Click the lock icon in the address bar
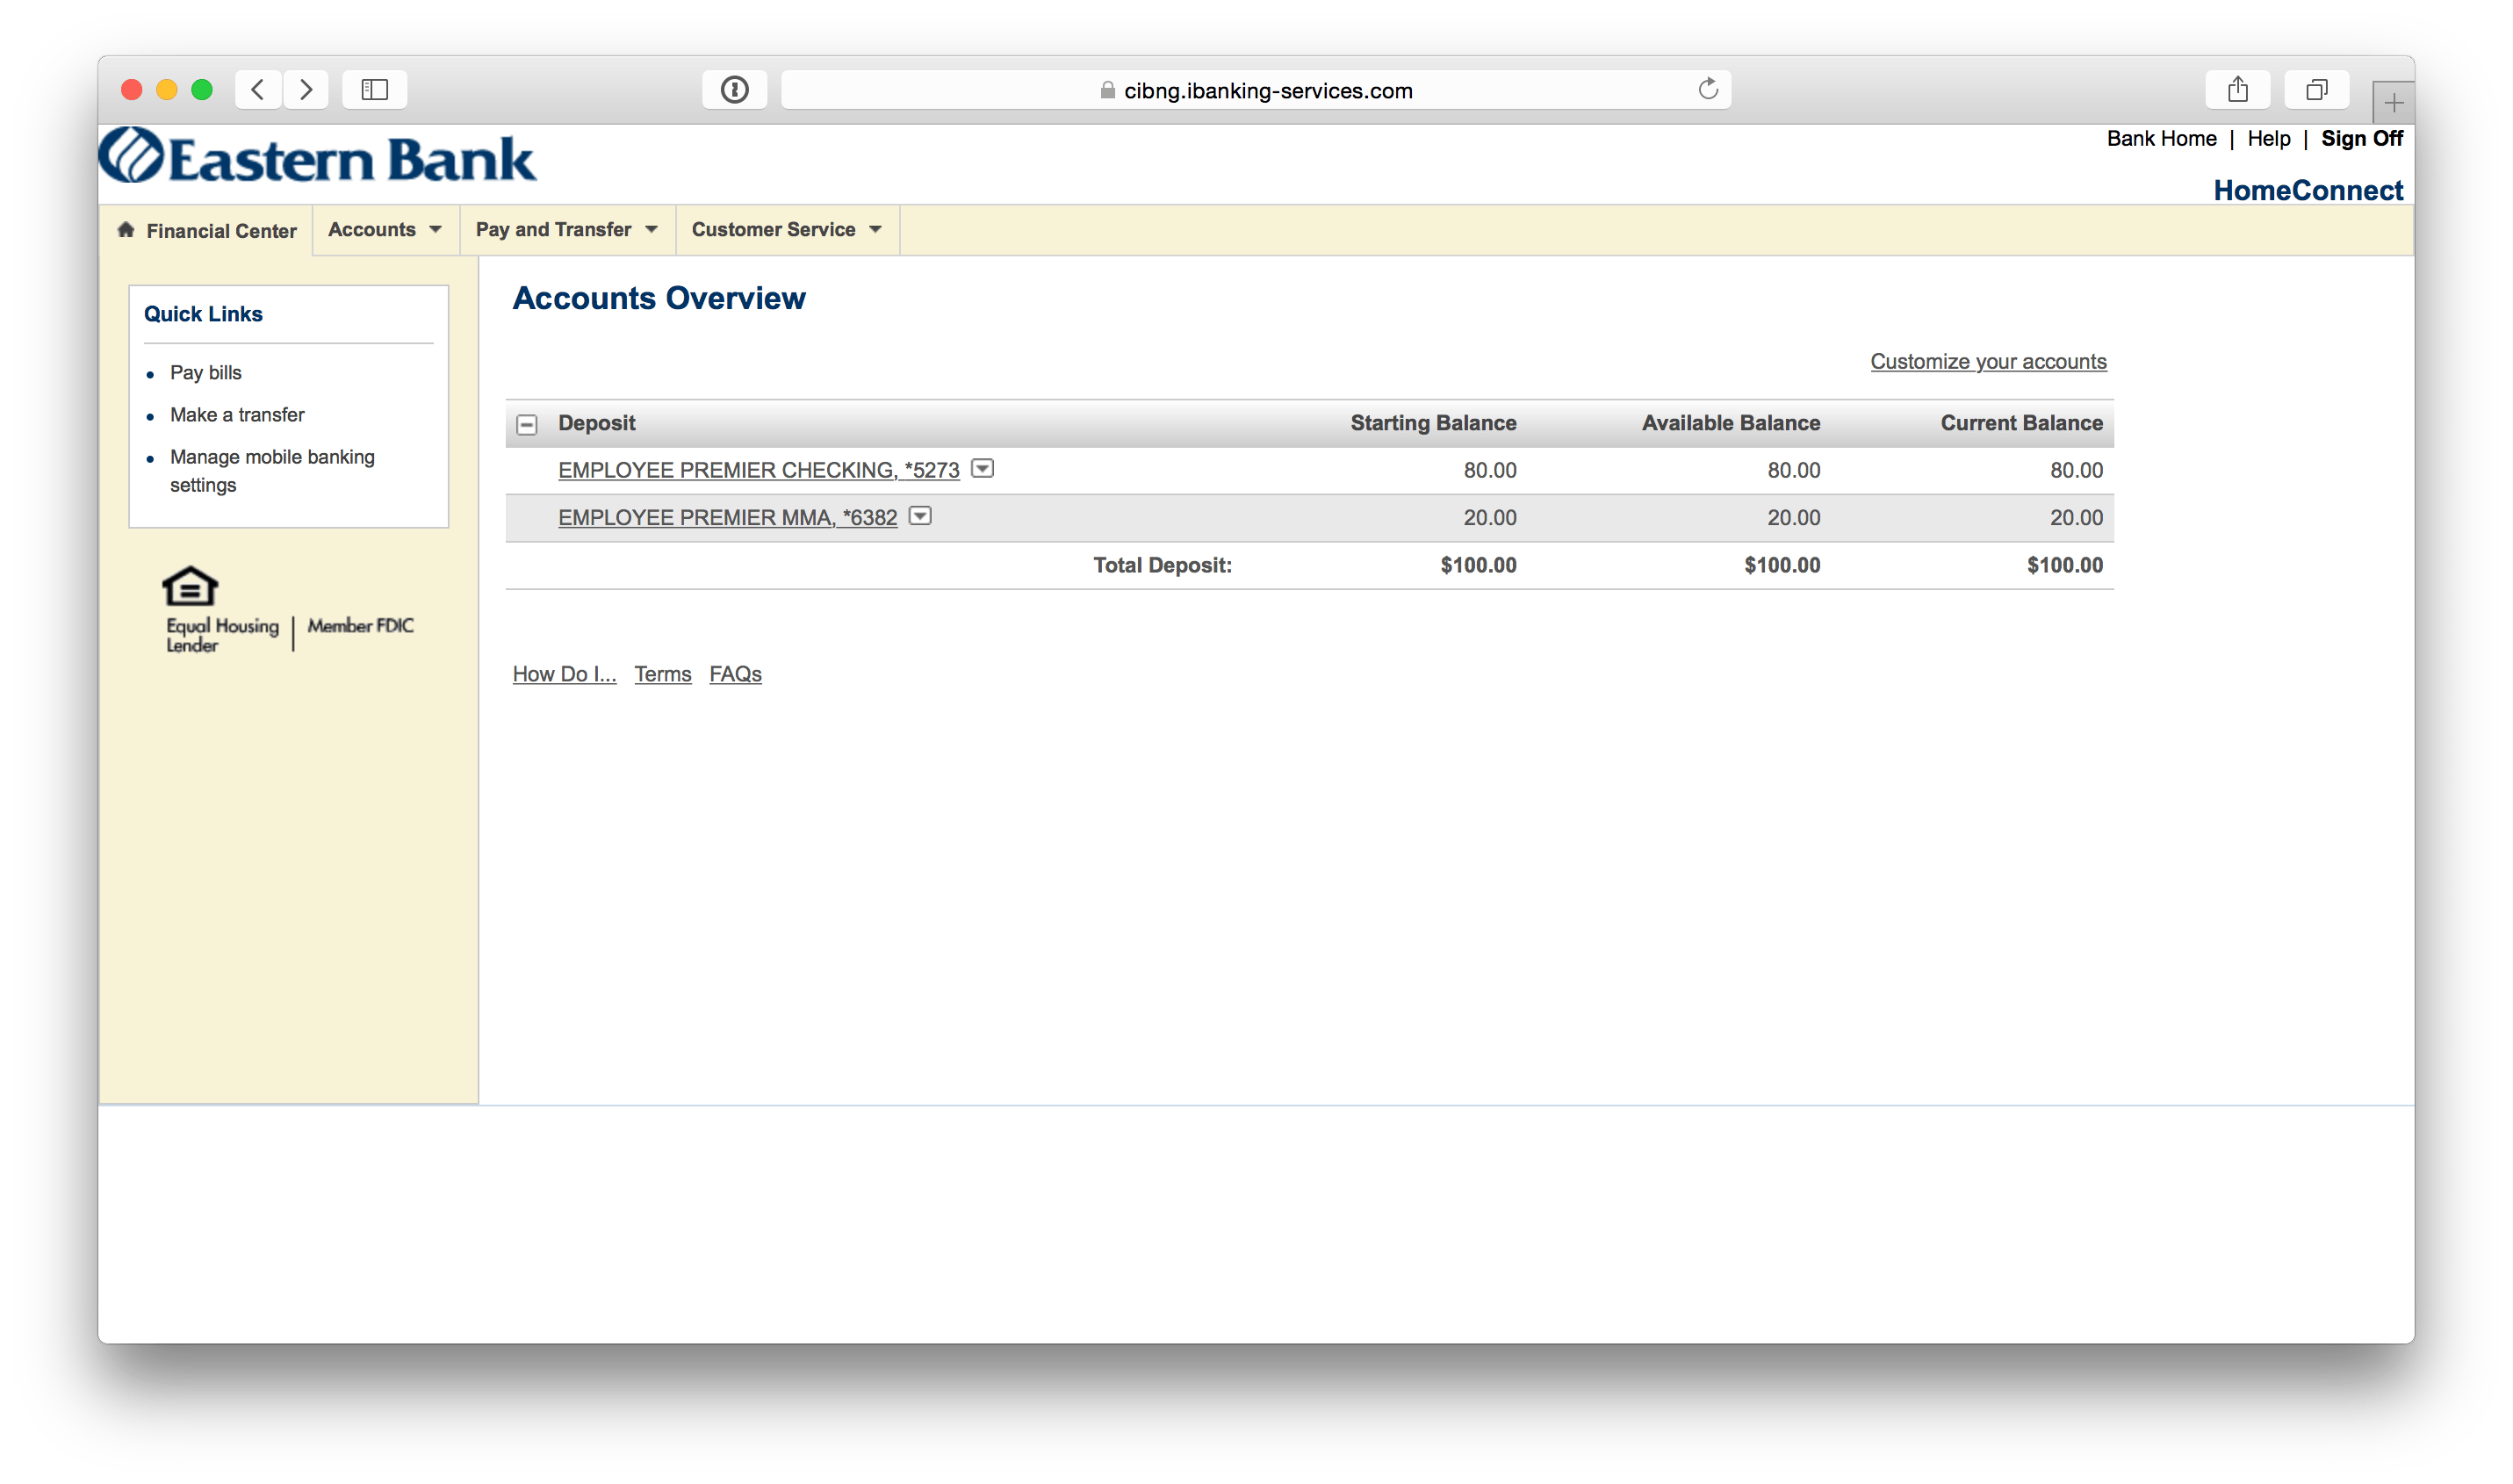Image resolution: width=2513 pixels, height=1484 pixels. coord(1108,90)
